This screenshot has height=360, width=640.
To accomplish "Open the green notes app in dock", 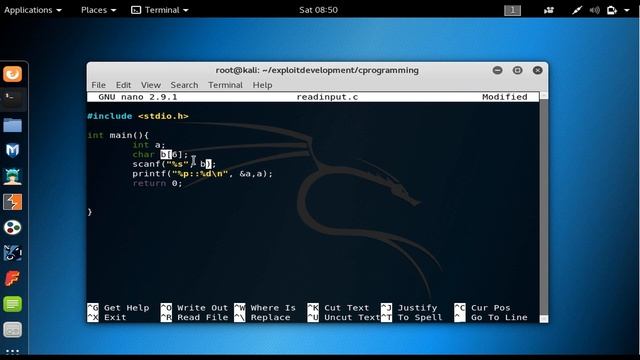I will [13, 304].
